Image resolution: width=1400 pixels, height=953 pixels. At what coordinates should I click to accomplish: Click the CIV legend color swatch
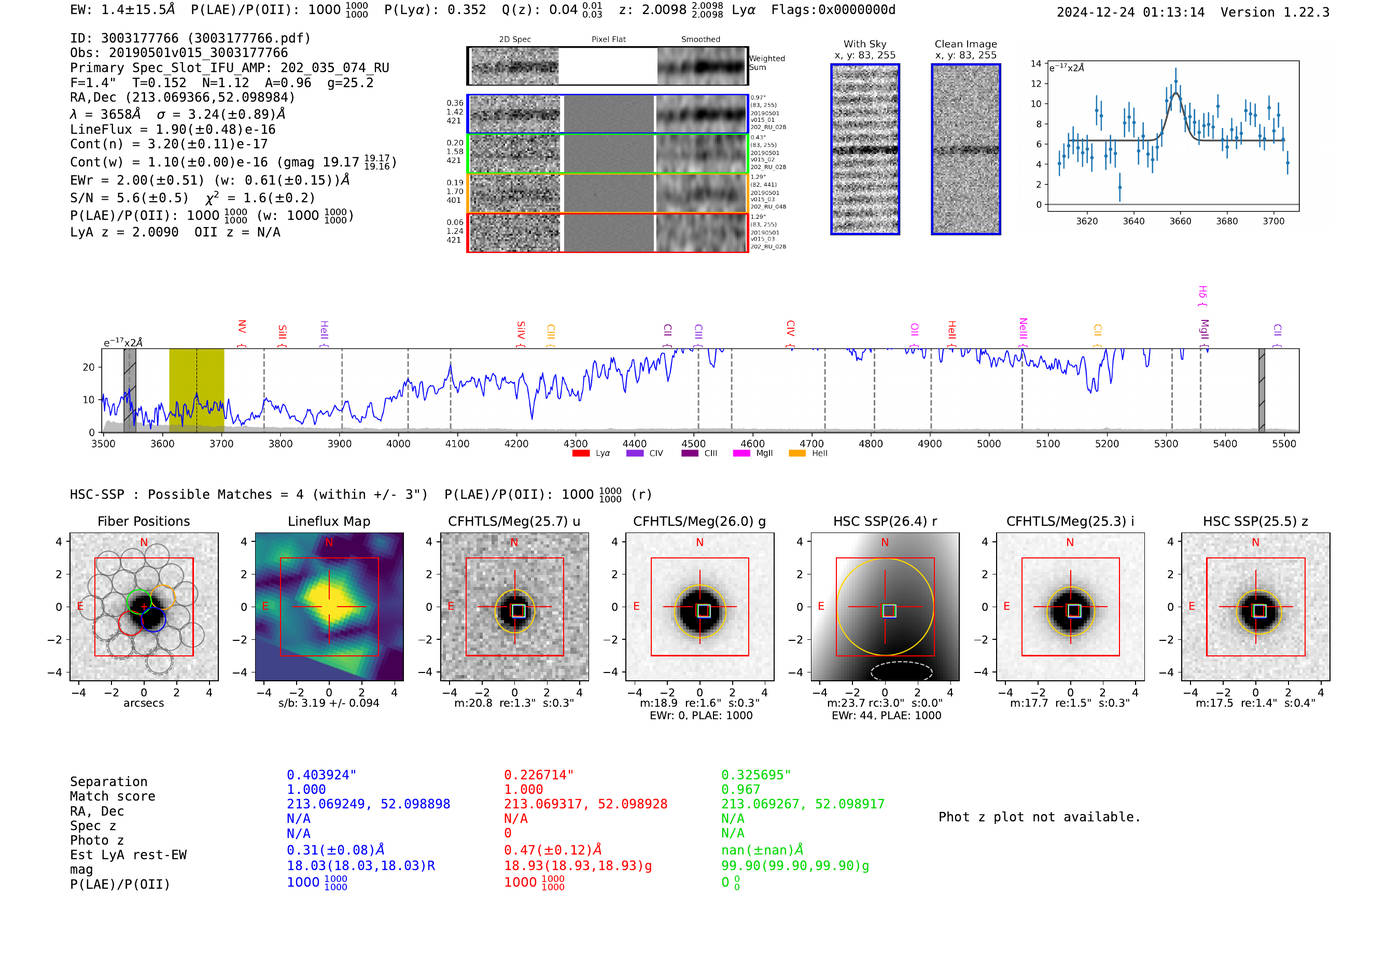(x=635, y=454)
